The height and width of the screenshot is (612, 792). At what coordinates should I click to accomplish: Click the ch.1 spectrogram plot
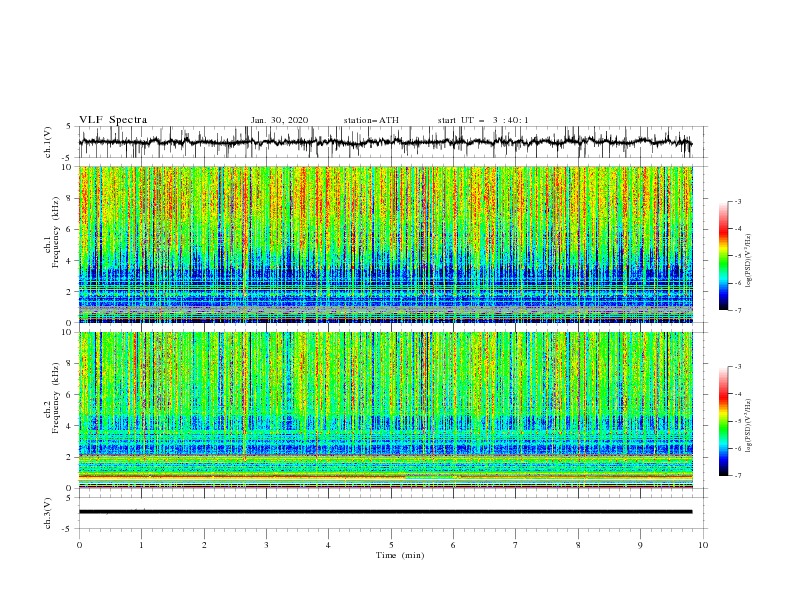385,244
